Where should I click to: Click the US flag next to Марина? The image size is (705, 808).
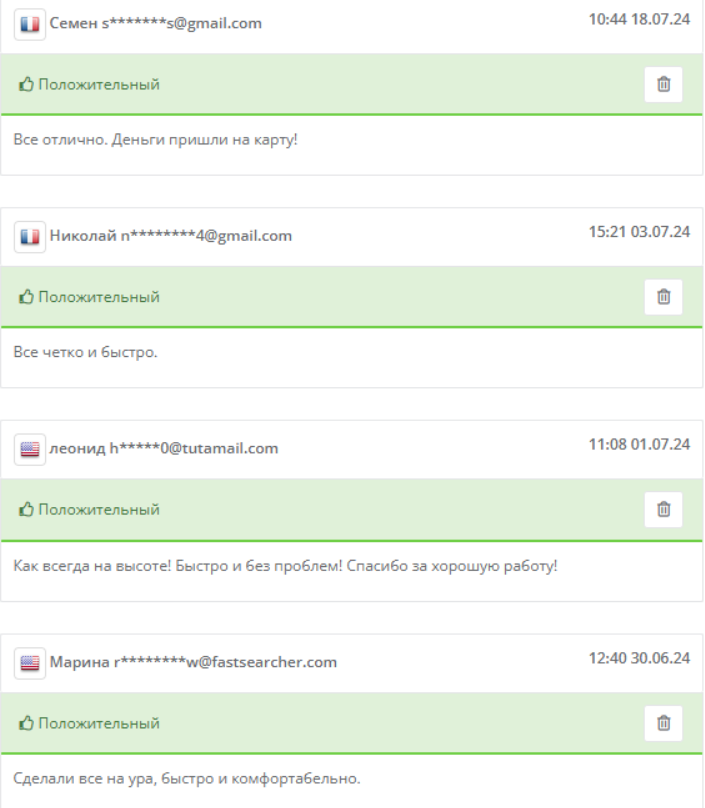click(x=30, y=663)
